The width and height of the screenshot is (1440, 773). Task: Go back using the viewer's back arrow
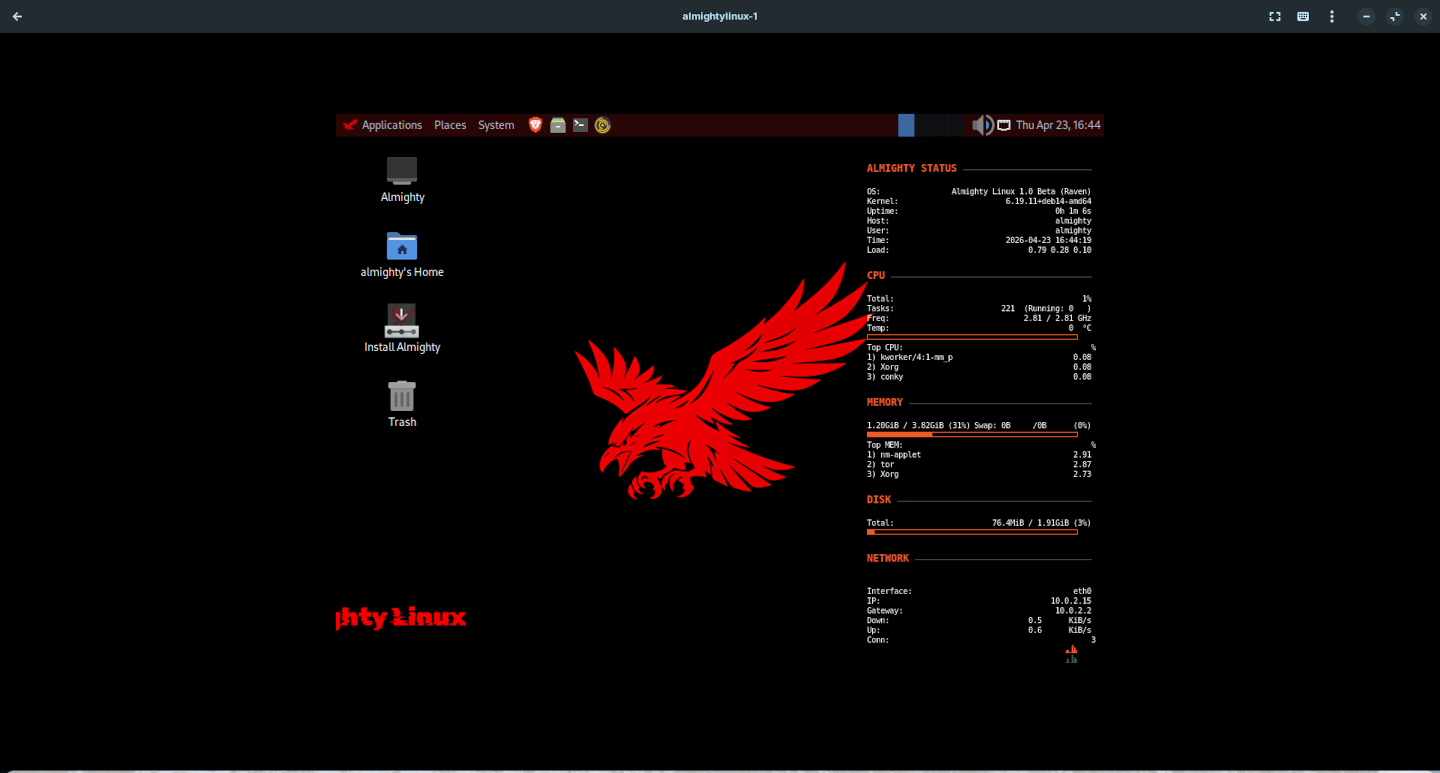(x=17, y=16)
